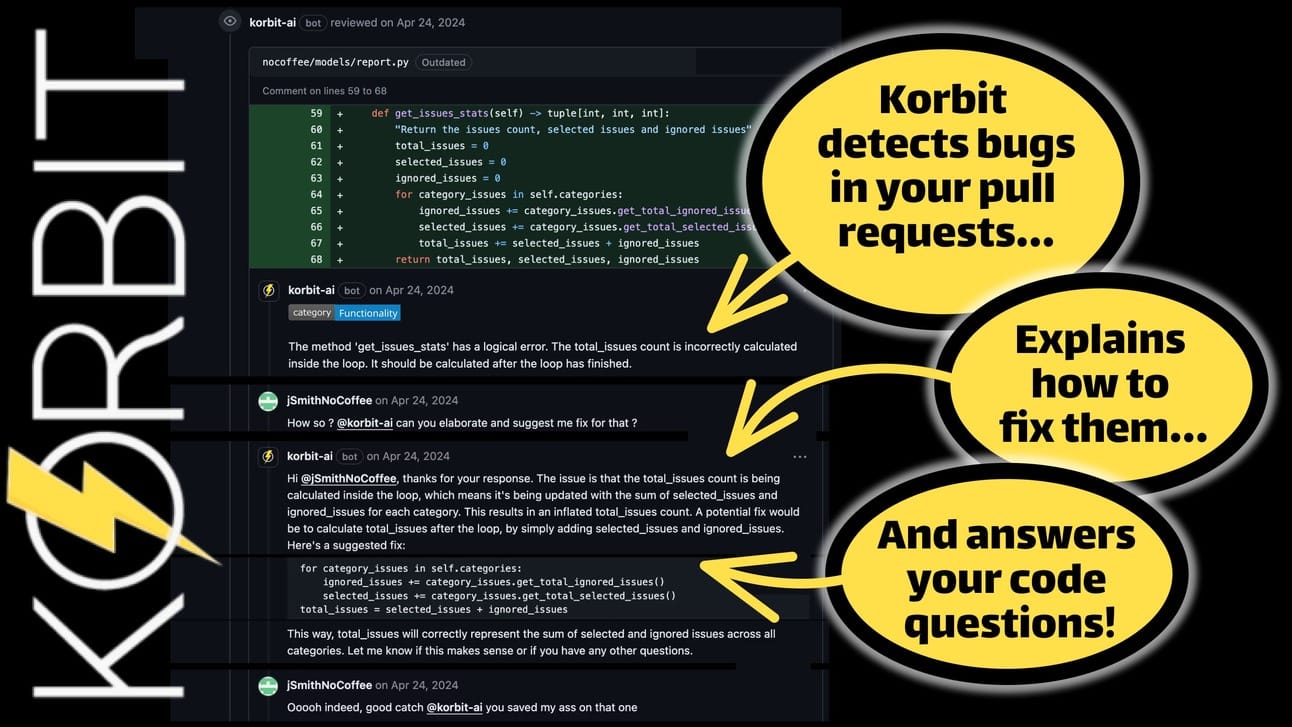Click the @korbit-ai mention in 'Ooooh indeed' comment
Image resolution: width=1292 pixels, height=727 pixels.
(x=454, y=708)
